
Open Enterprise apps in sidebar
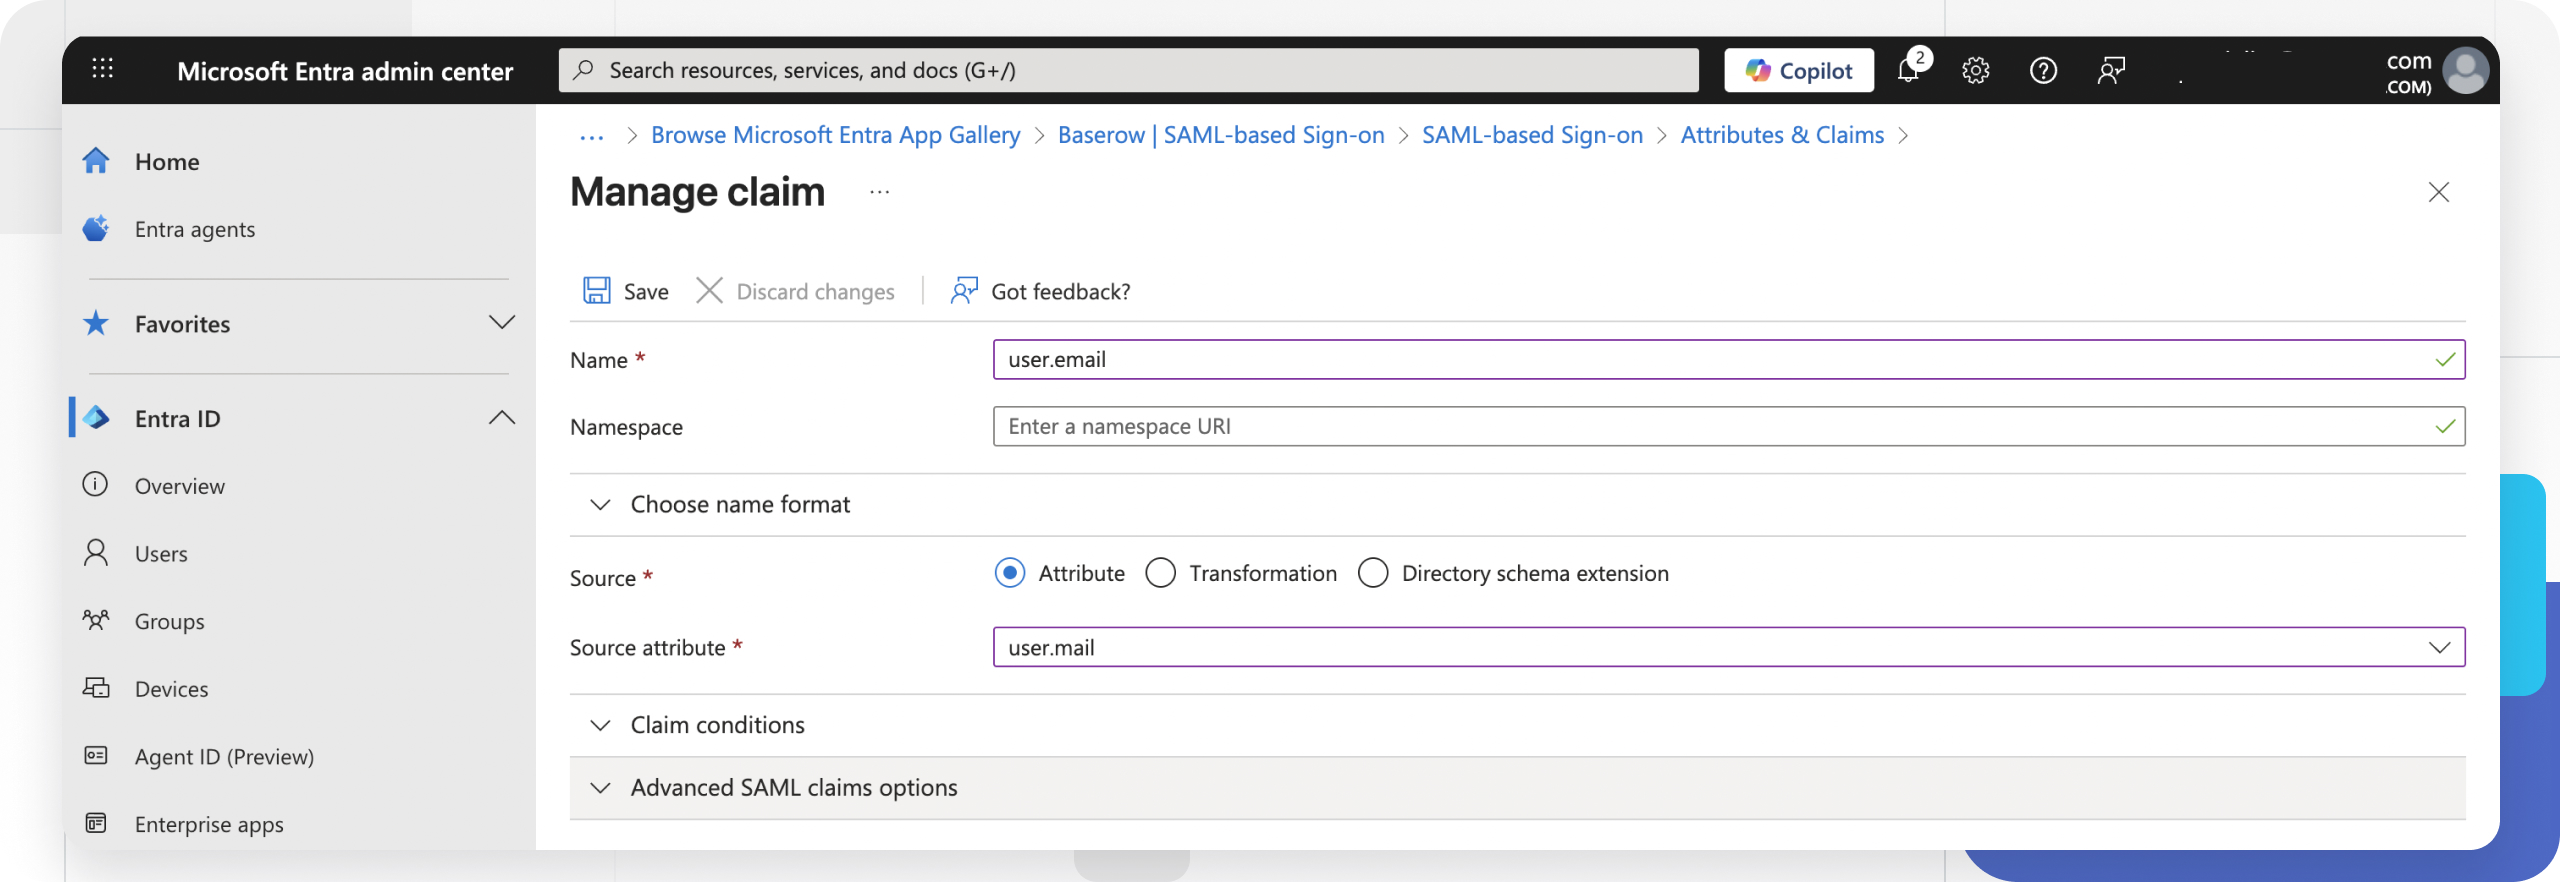pos(209,824)
